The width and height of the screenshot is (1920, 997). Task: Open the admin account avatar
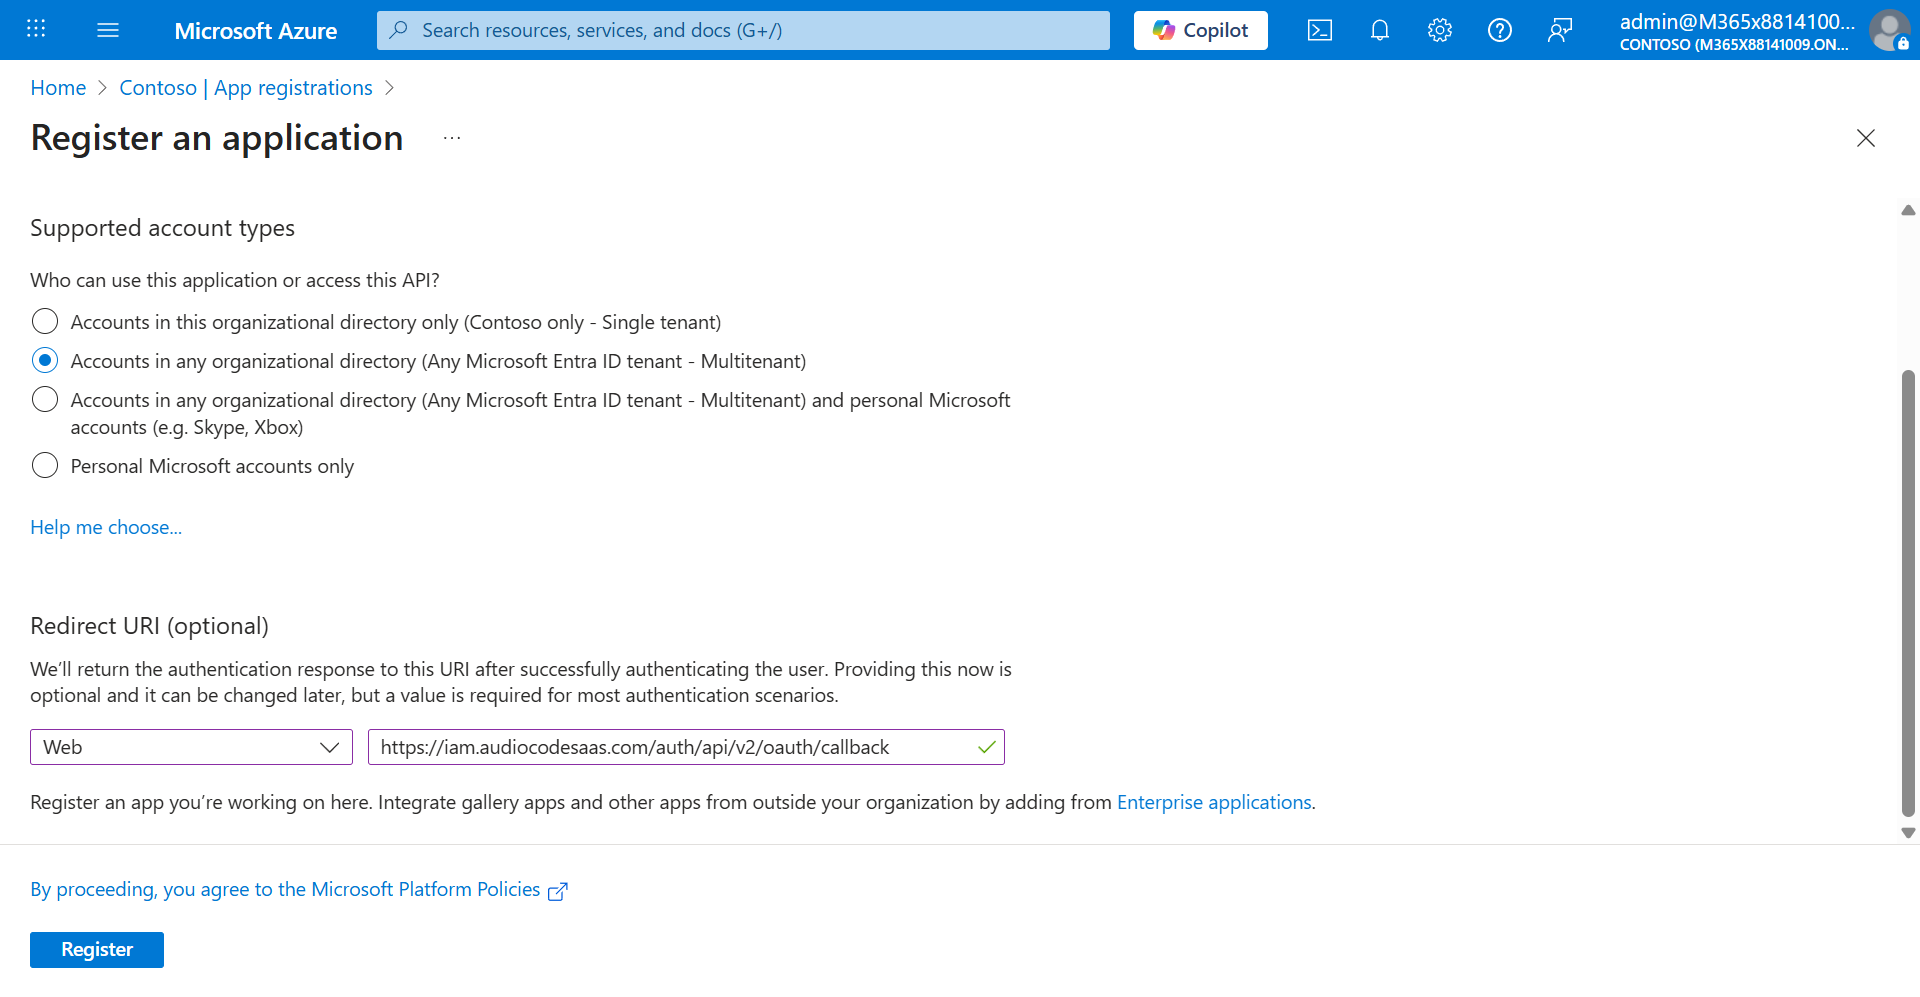[1888, 30]
